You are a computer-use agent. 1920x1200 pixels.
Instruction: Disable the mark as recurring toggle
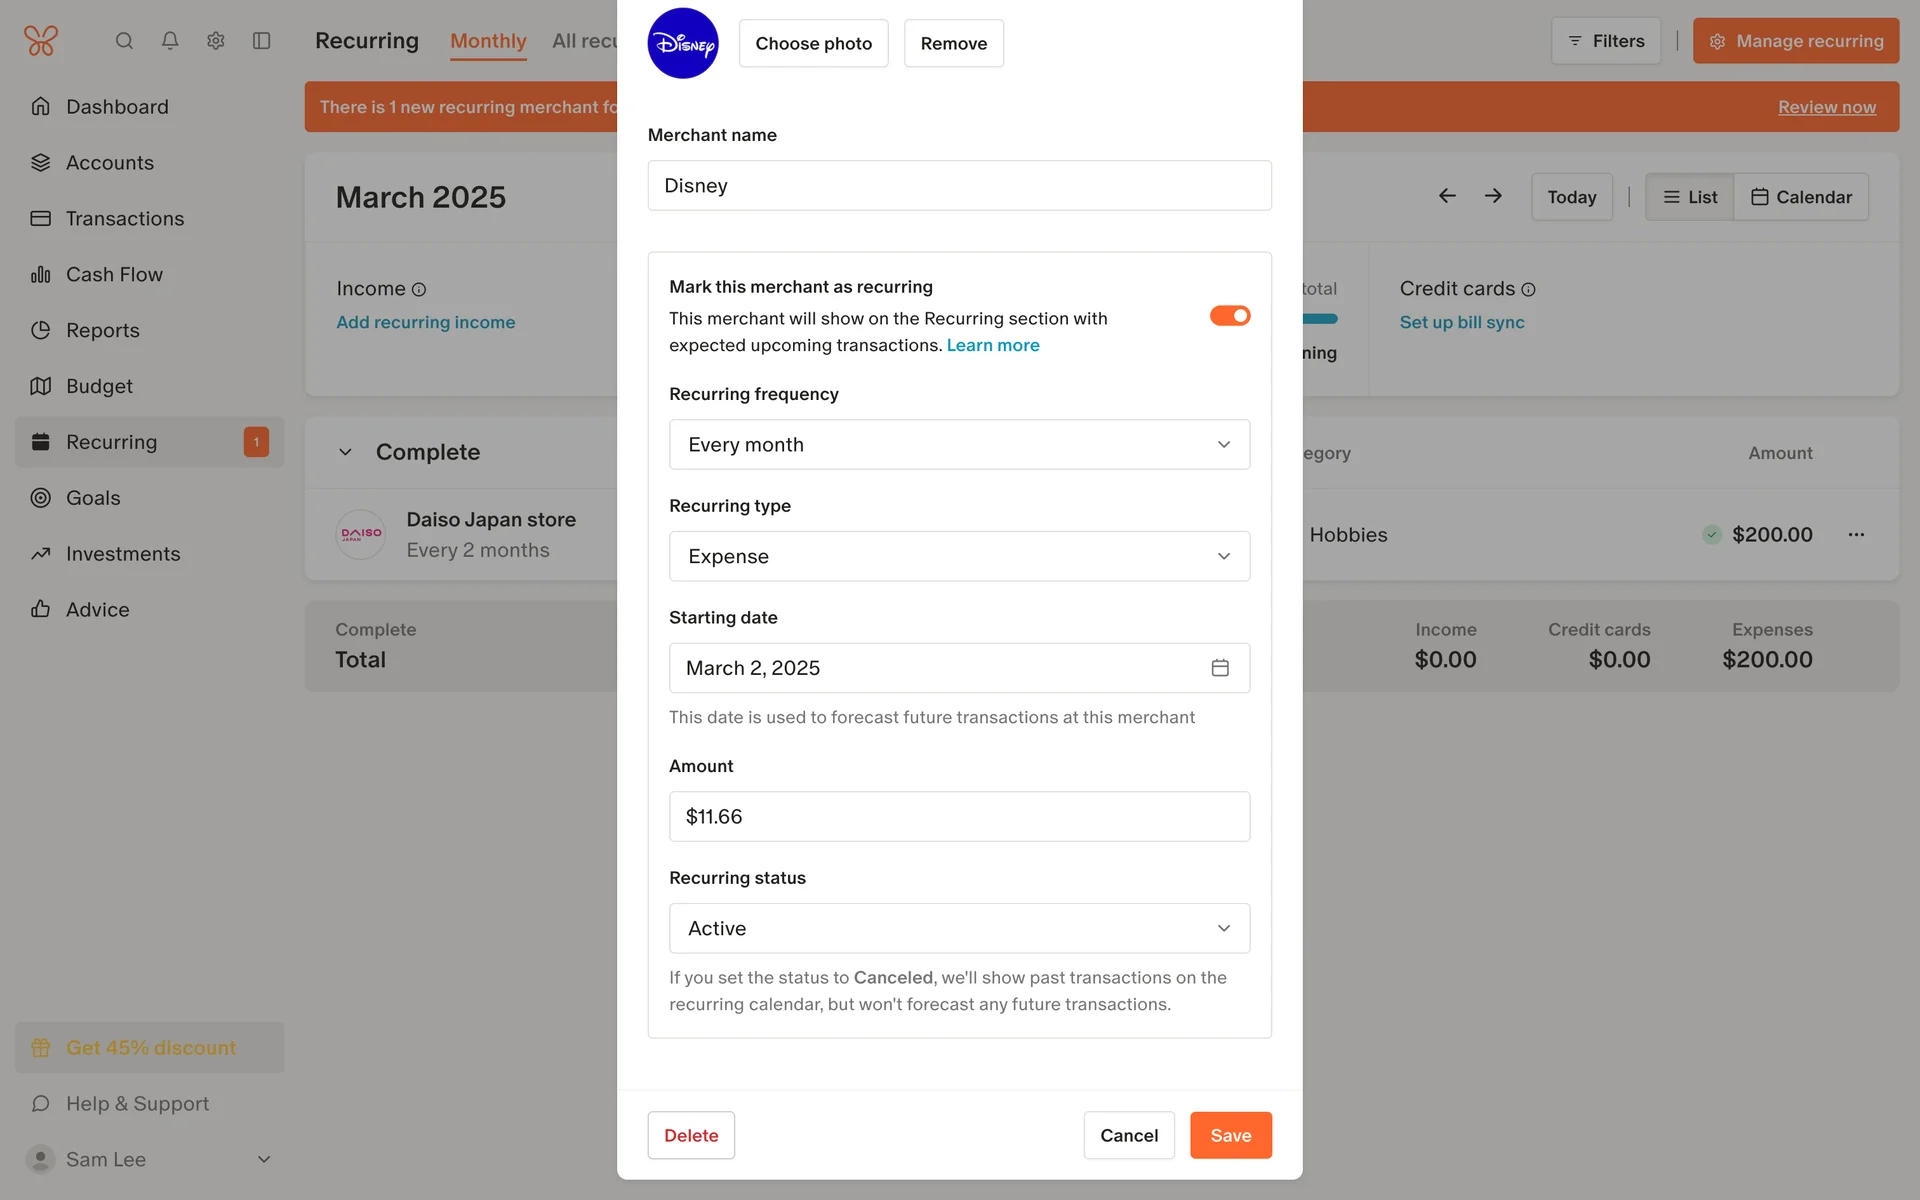pyautogui.click(x=1230, y=316)
